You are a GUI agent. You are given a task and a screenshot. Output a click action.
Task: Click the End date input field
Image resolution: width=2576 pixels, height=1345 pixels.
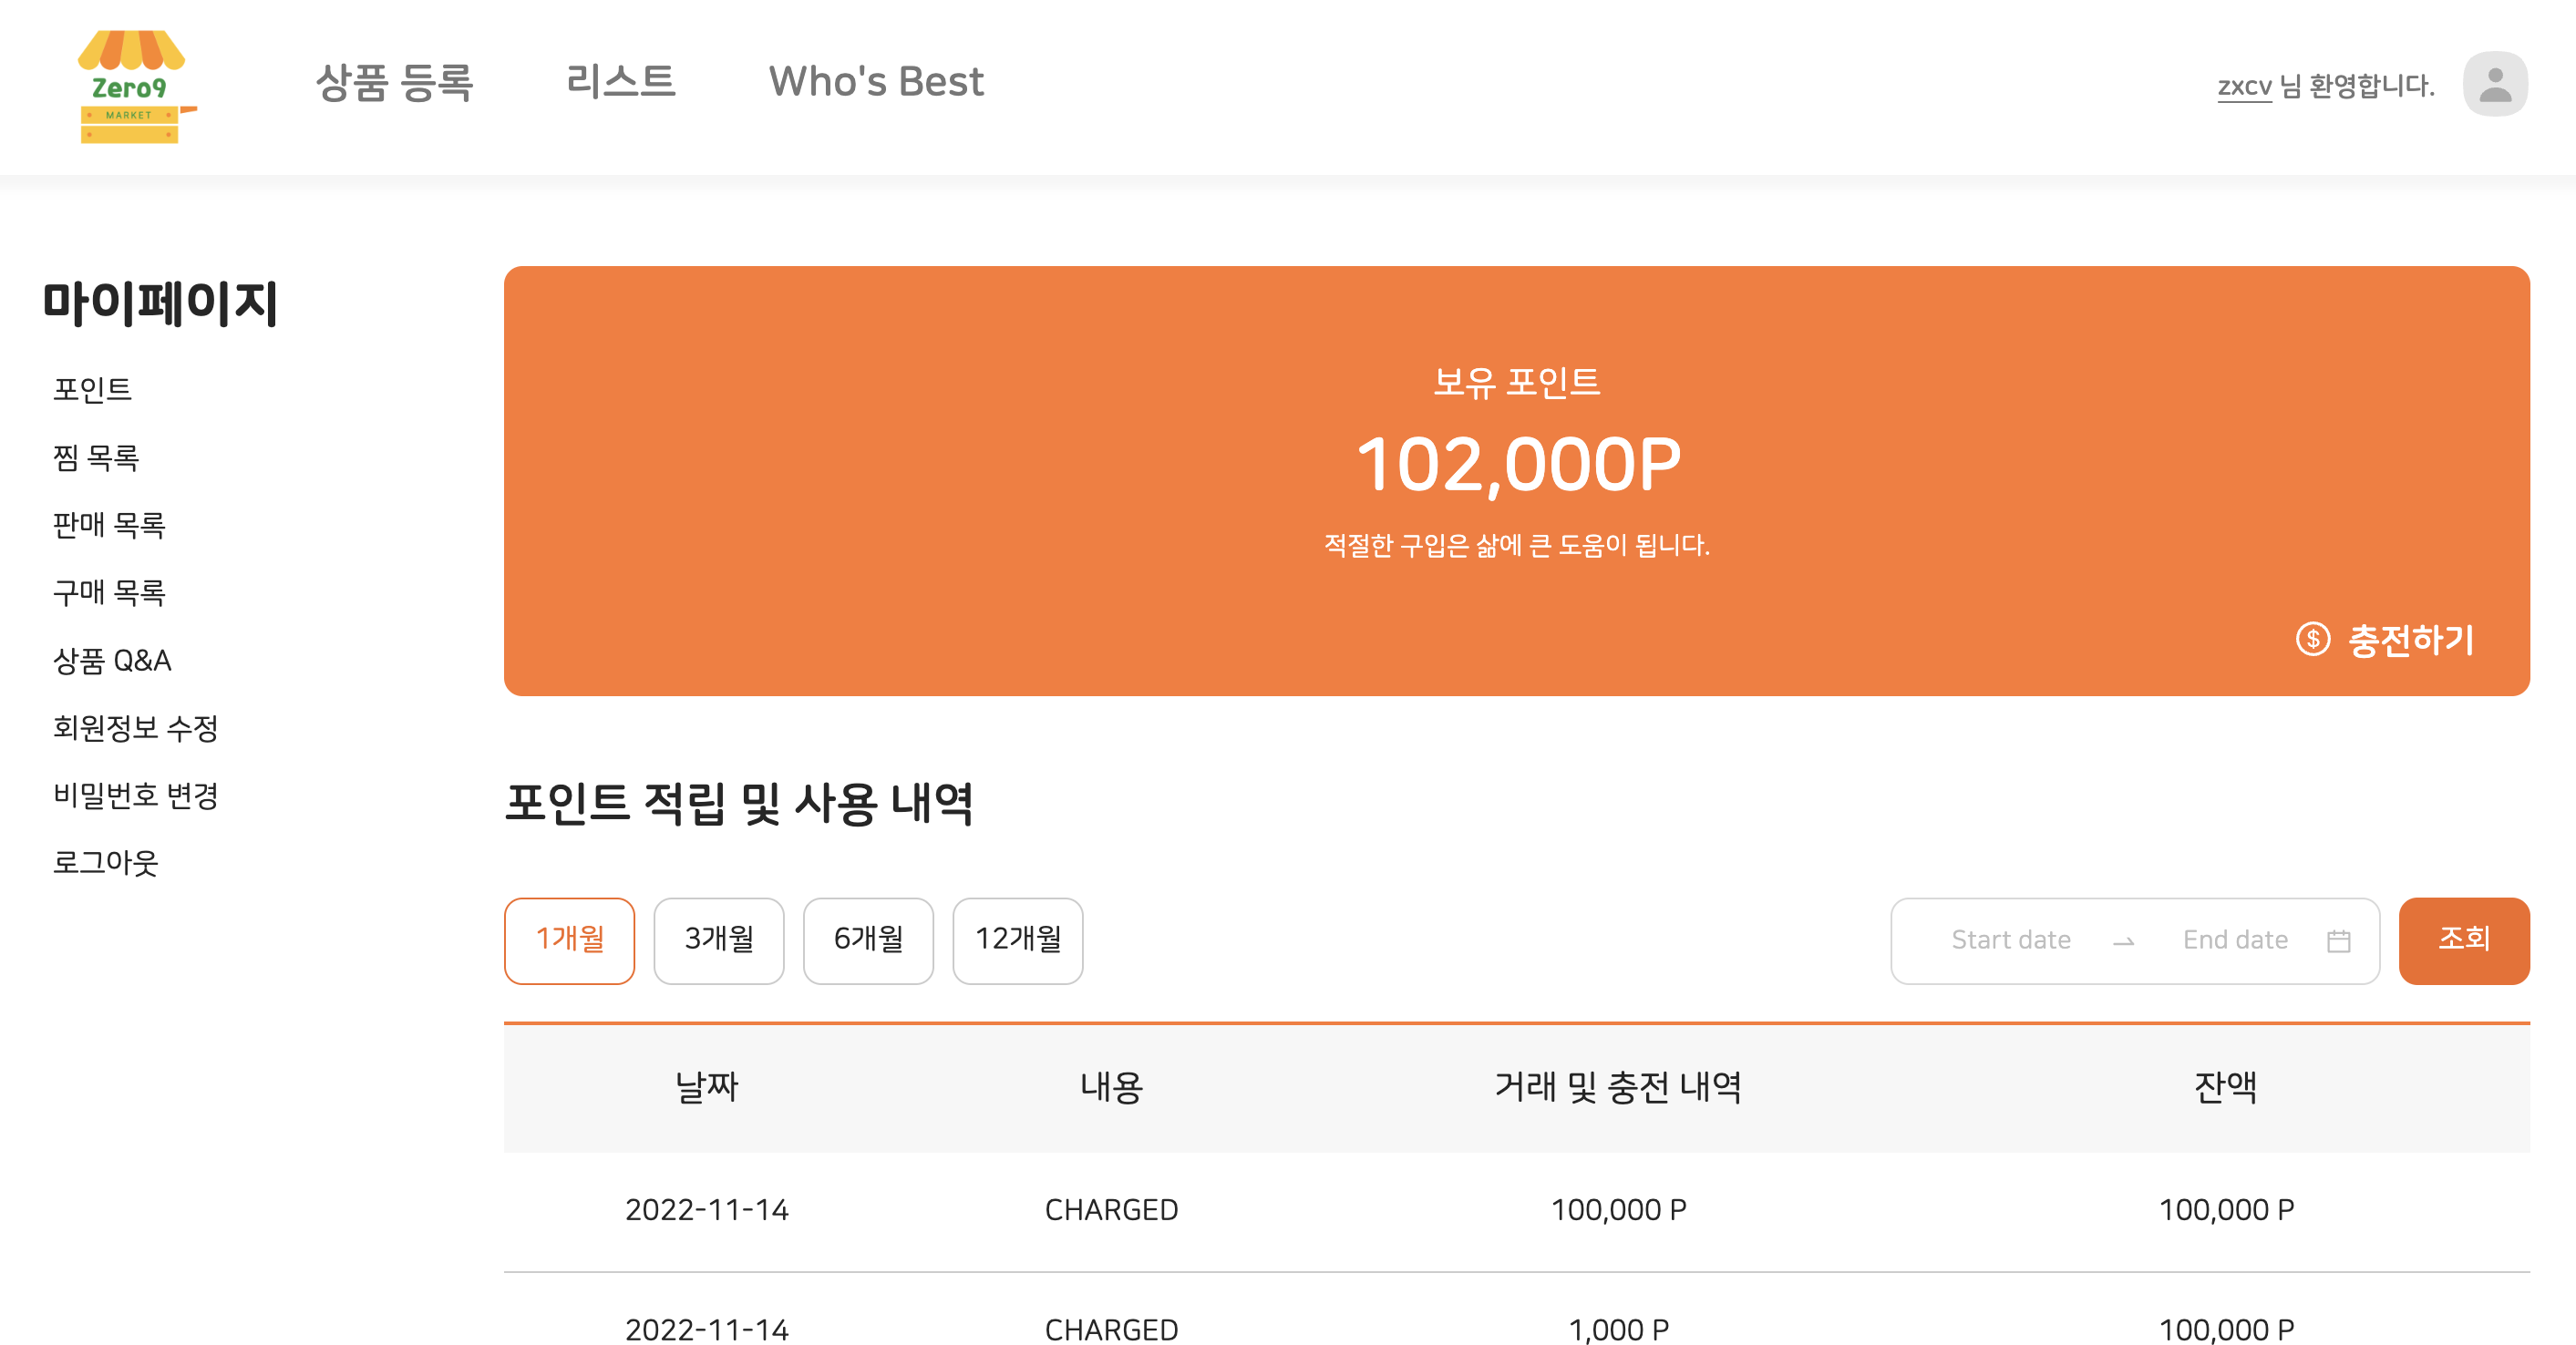2234,940
